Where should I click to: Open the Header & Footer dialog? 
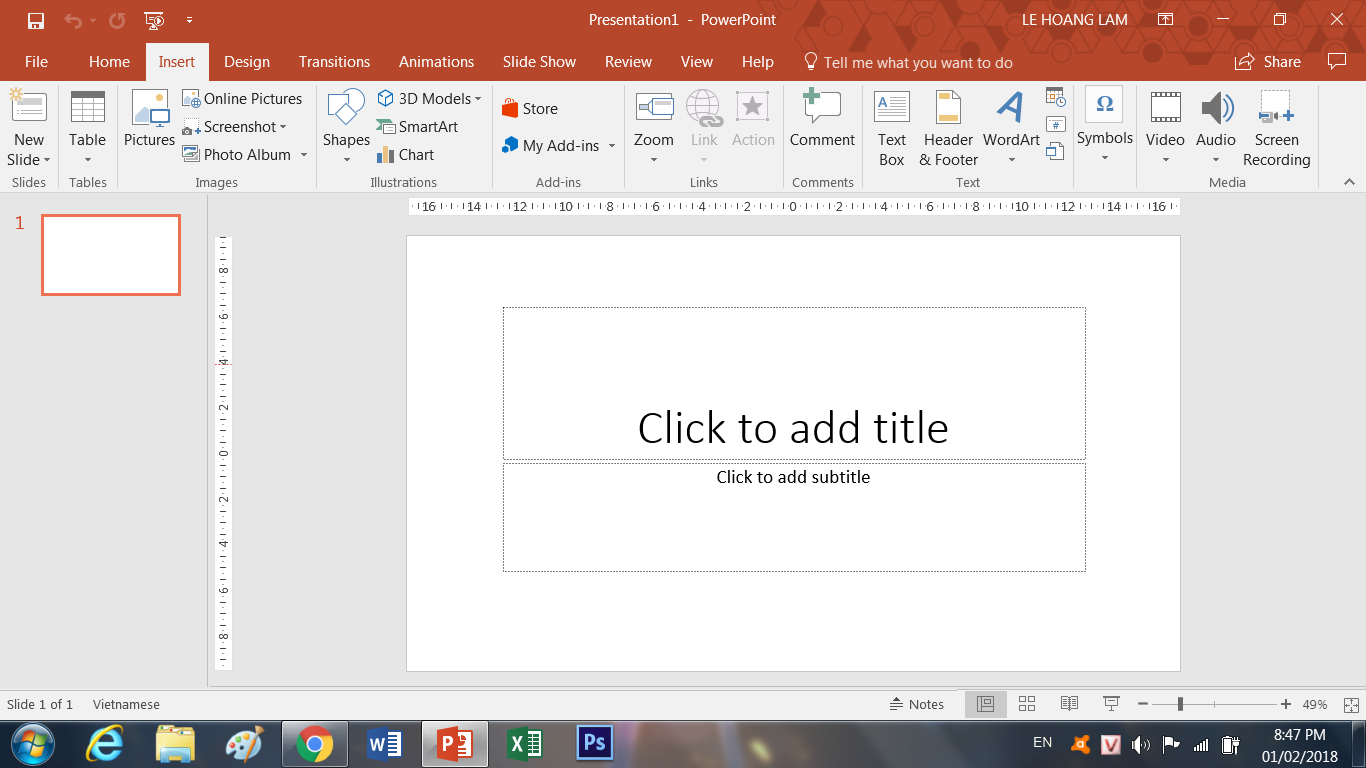point(948,129)
